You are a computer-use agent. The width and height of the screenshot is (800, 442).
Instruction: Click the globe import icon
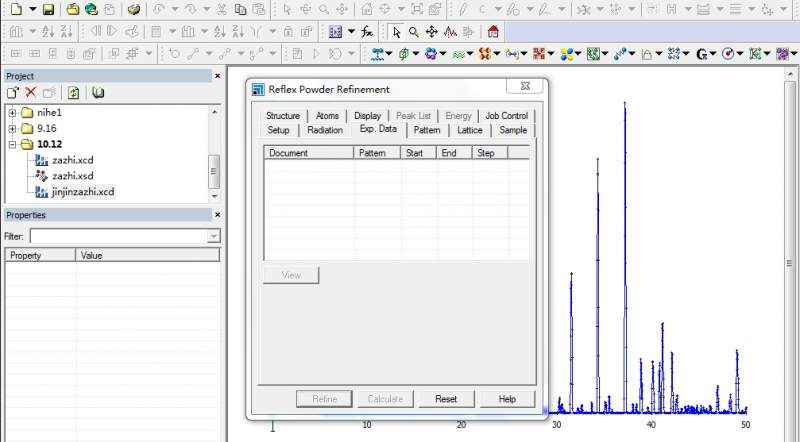coord(91,9)
